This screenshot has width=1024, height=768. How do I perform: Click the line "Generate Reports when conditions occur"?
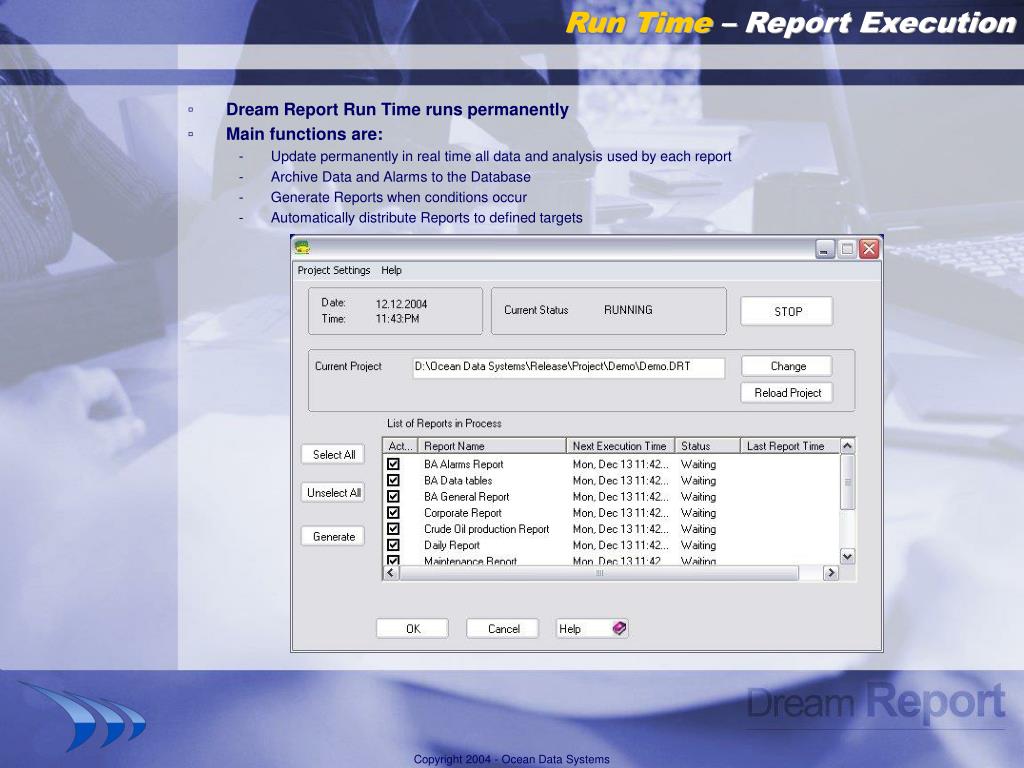pyautogui.click(x=398, y=197)
